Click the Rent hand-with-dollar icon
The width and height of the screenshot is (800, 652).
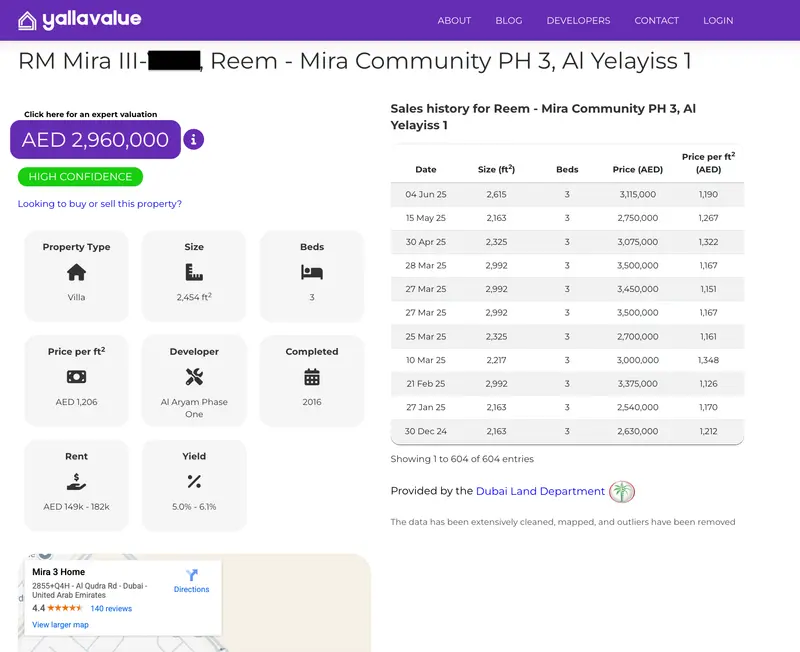click(x=77, y=482)
